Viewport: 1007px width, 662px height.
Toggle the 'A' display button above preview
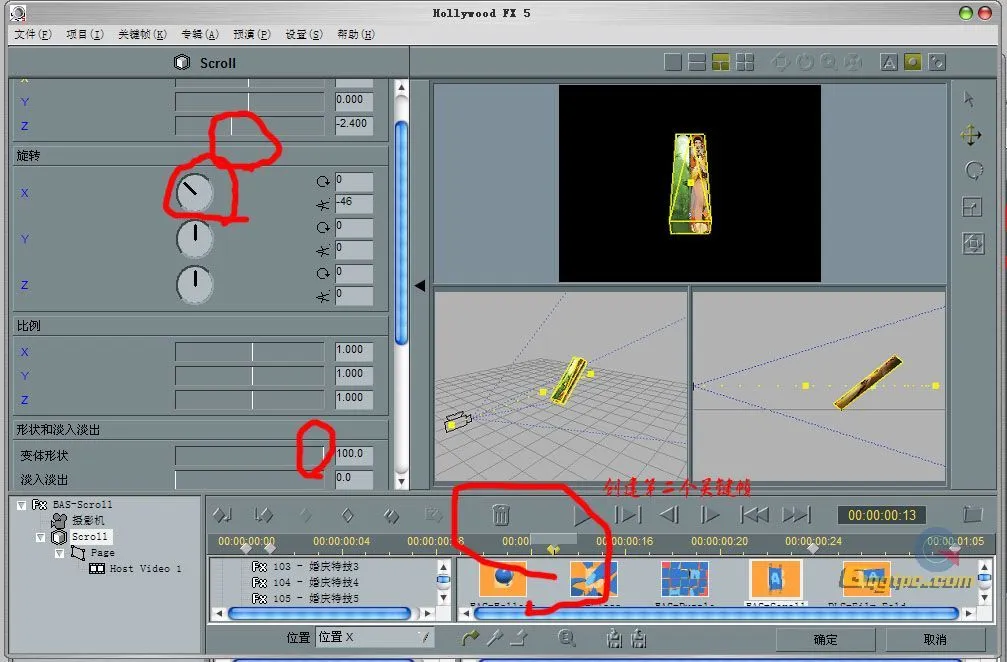[888, 62]
